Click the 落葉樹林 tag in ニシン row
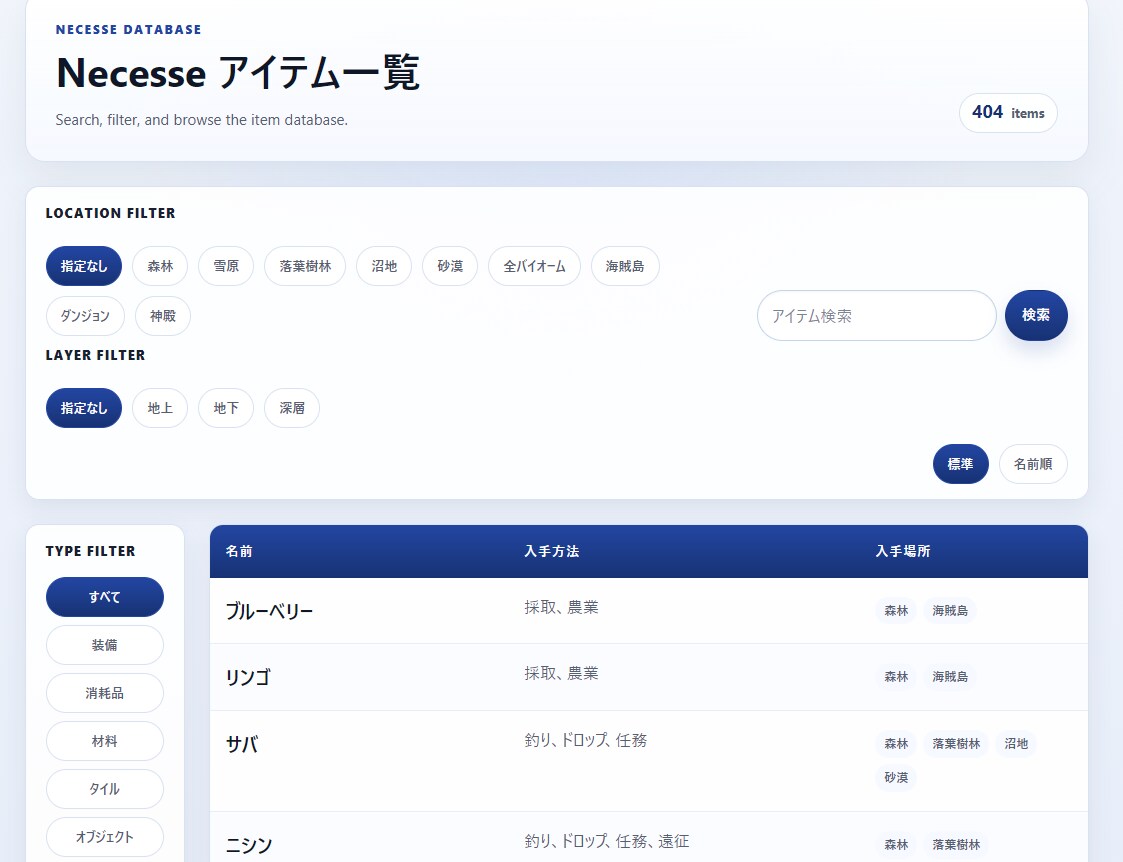 point(956,845)
